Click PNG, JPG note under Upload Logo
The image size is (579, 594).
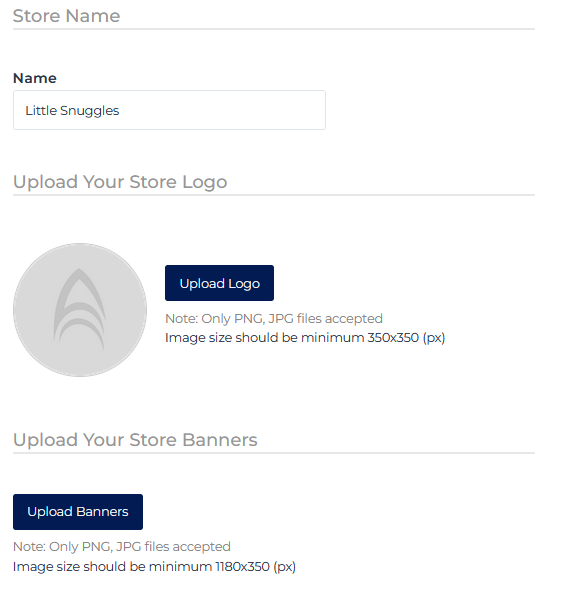pos(274,319)
